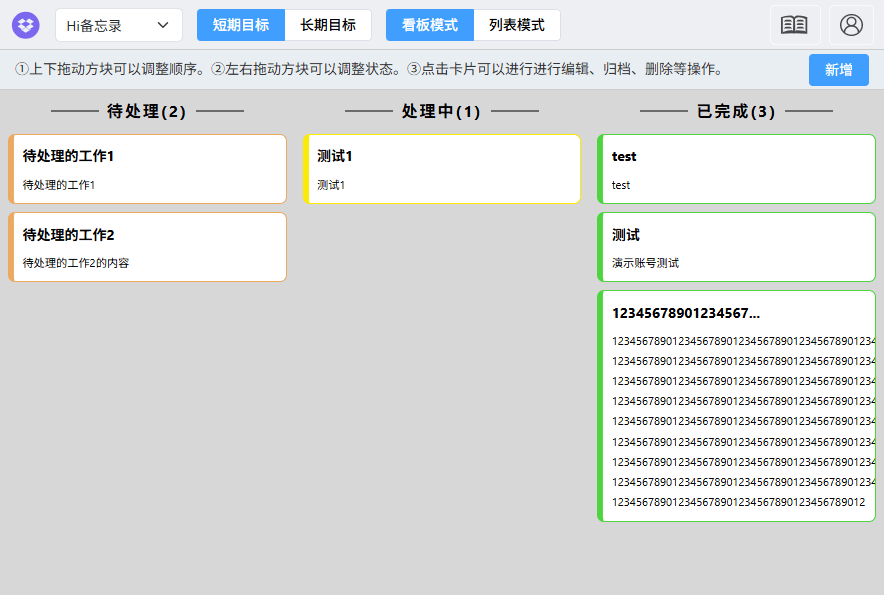Select 看板模式 view

[x=430, y=25]
